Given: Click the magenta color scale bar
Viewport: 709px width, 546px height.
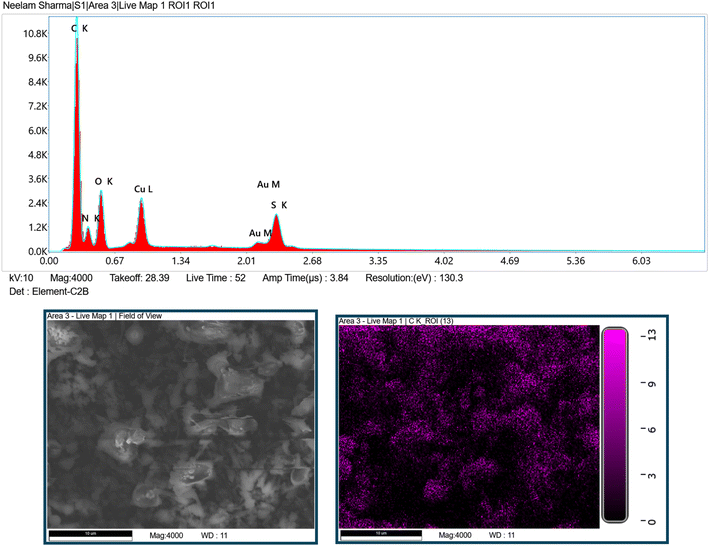Looking at the screenshot, I should pyautogui.click(x=614, y=424).
